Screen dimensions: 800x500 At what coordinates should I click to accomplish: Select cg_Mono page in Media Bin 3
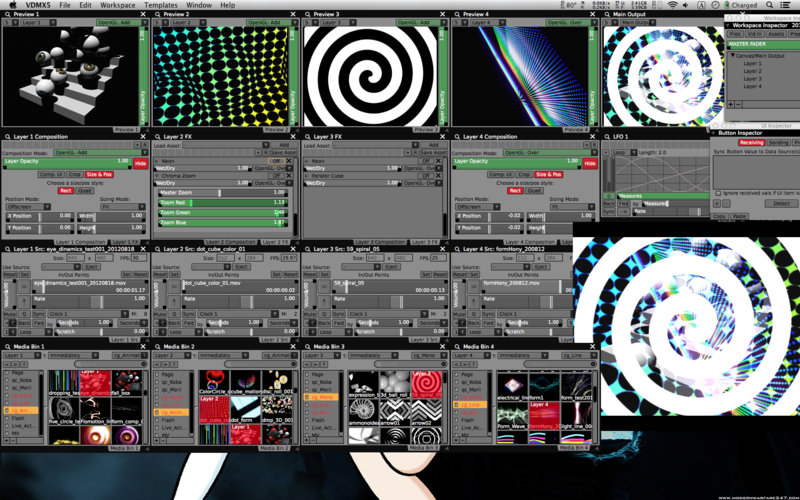click(x=322, y=397)
